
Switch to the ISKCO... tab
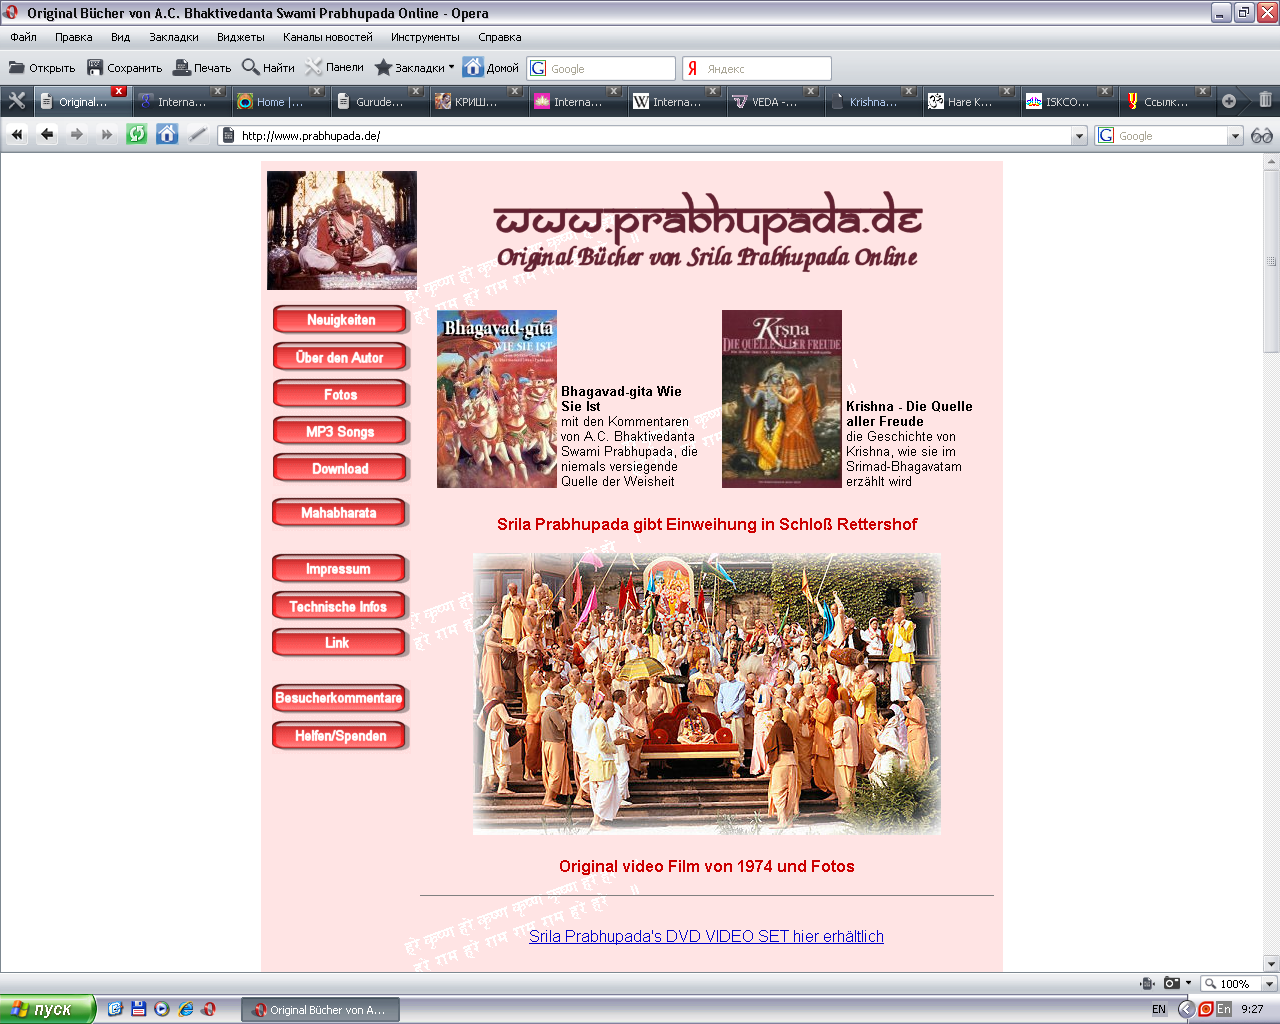pyautogui.click(x=1068, y=101)
